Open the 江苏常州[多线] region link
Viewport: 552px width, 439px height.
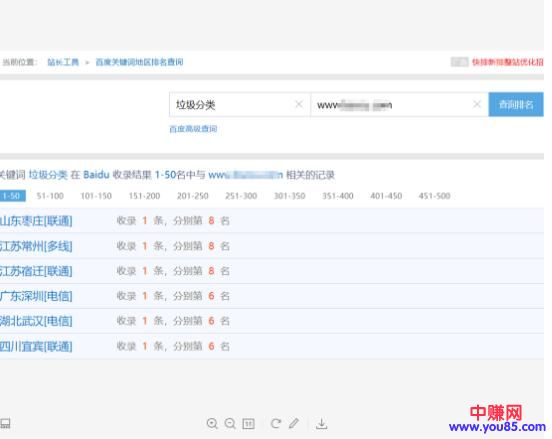[x=36, y=246]
